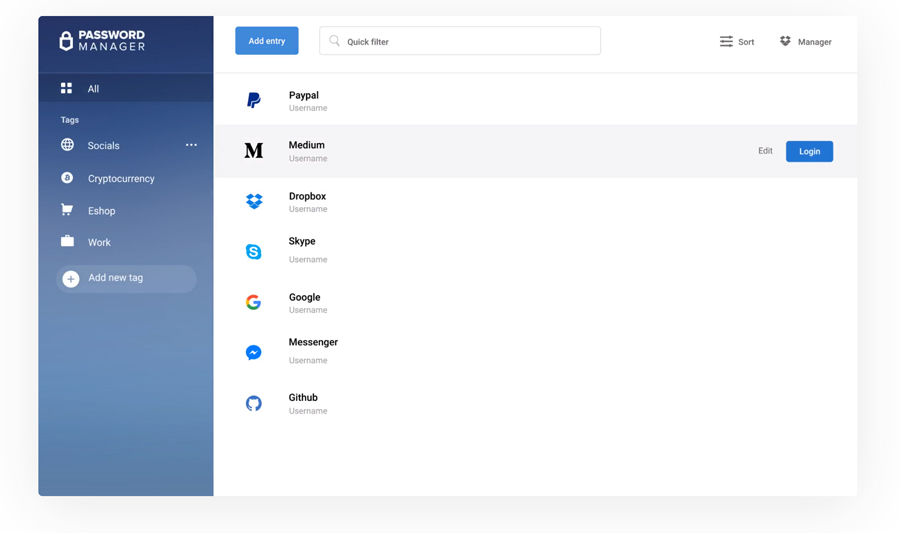Click the Dropbox logo icon
Image resolution: width=900 pixels, height=533 pixels.
pos(254,201)
